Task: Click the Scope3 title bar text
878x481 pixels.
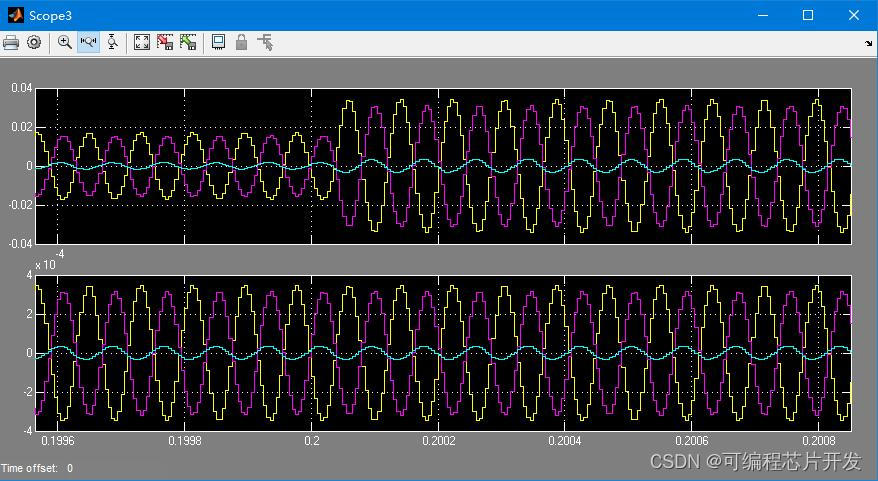Action: click(50, 16)
